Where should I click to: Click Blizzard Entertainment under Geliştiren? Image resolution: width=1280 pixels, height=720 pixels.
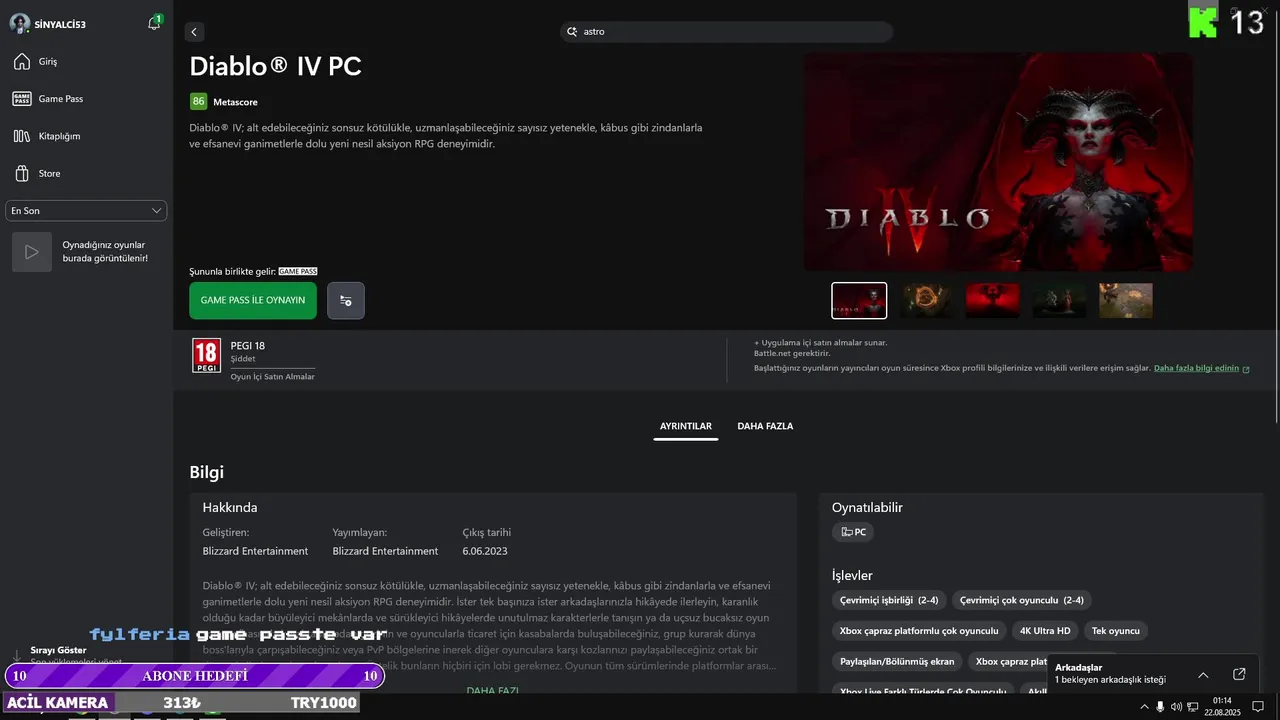pyautogui.click(x=255, y=551)
